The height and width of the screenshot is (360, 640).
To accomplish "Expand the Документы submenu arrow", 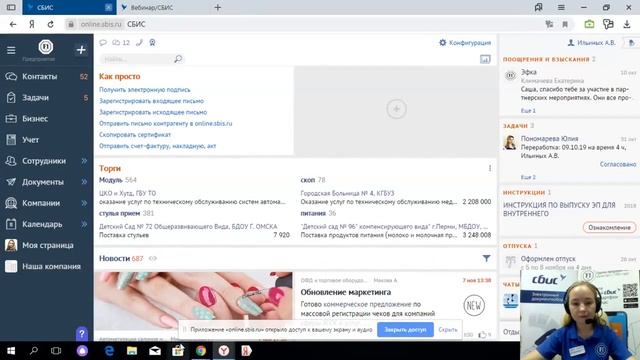I will pyautogui.click(x=84, y=182).
